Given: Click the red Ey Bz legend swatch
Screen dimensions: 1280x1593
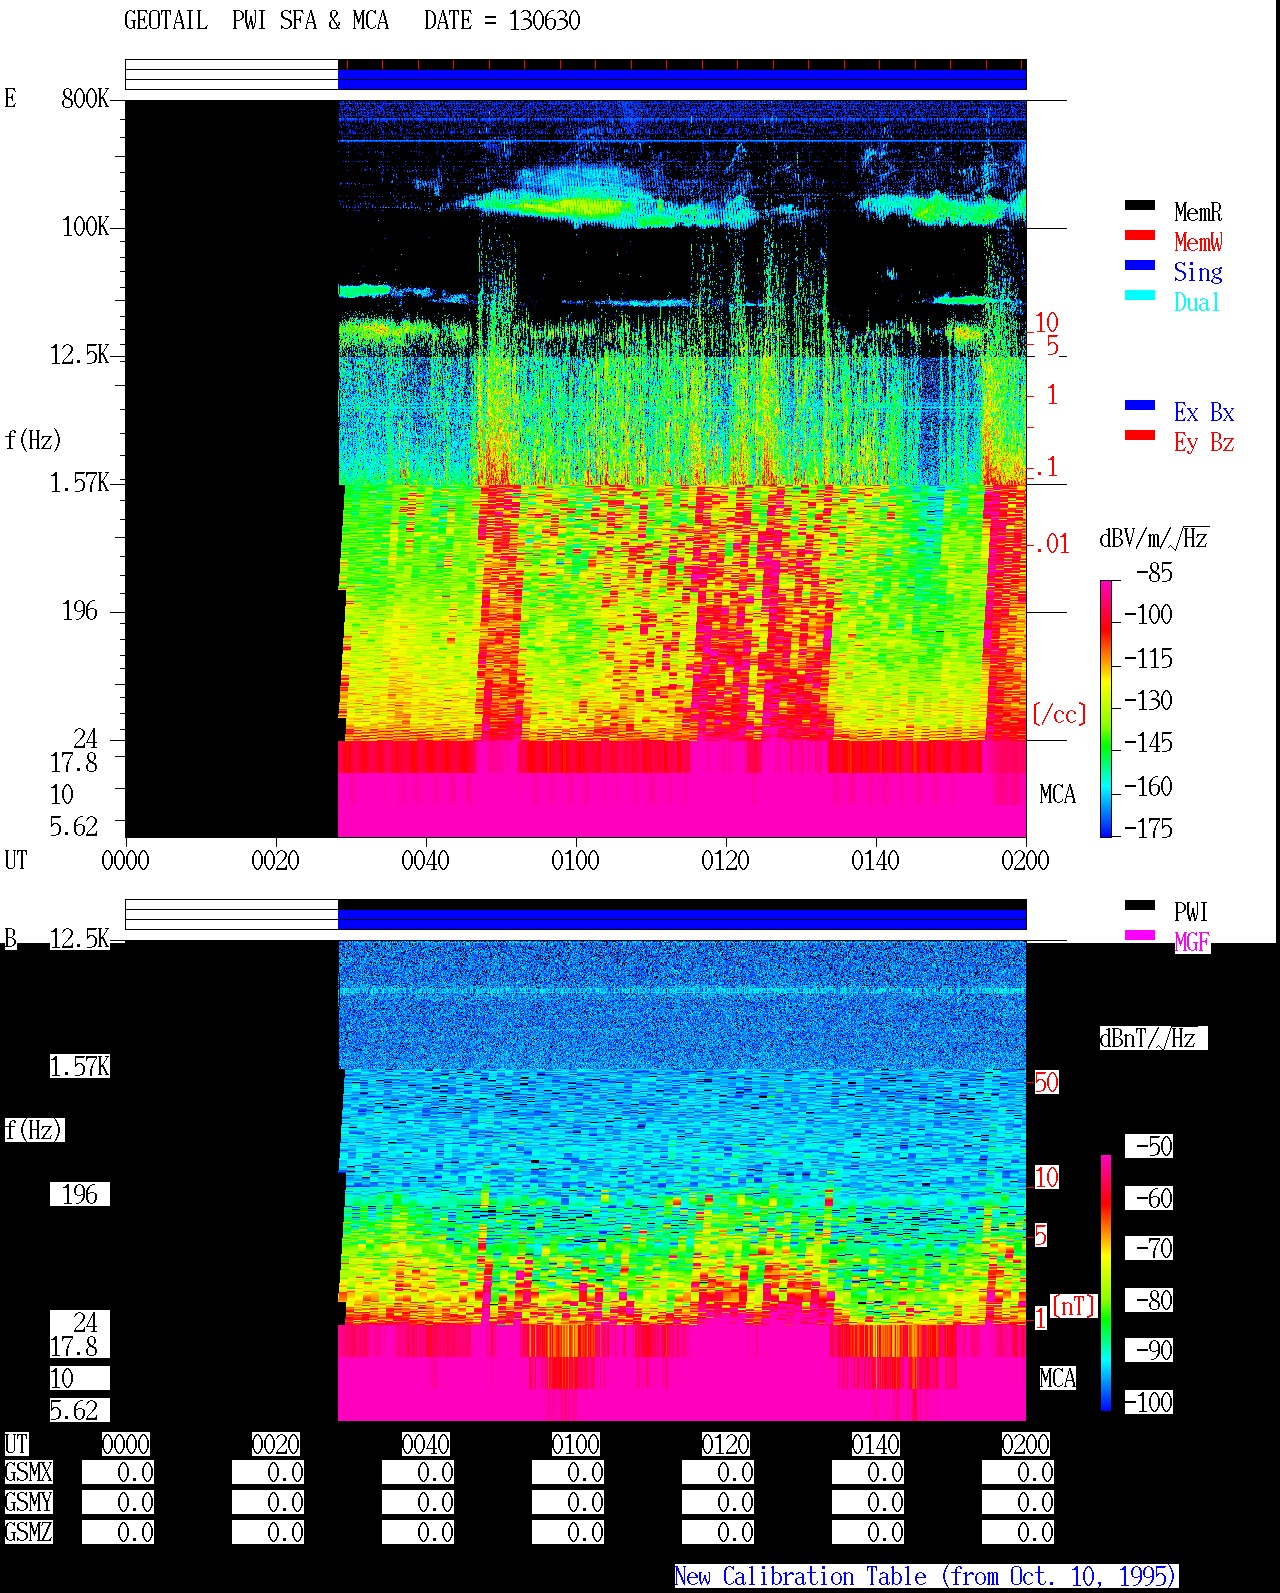Looking at the screenshot, I should coord(1140,436).
